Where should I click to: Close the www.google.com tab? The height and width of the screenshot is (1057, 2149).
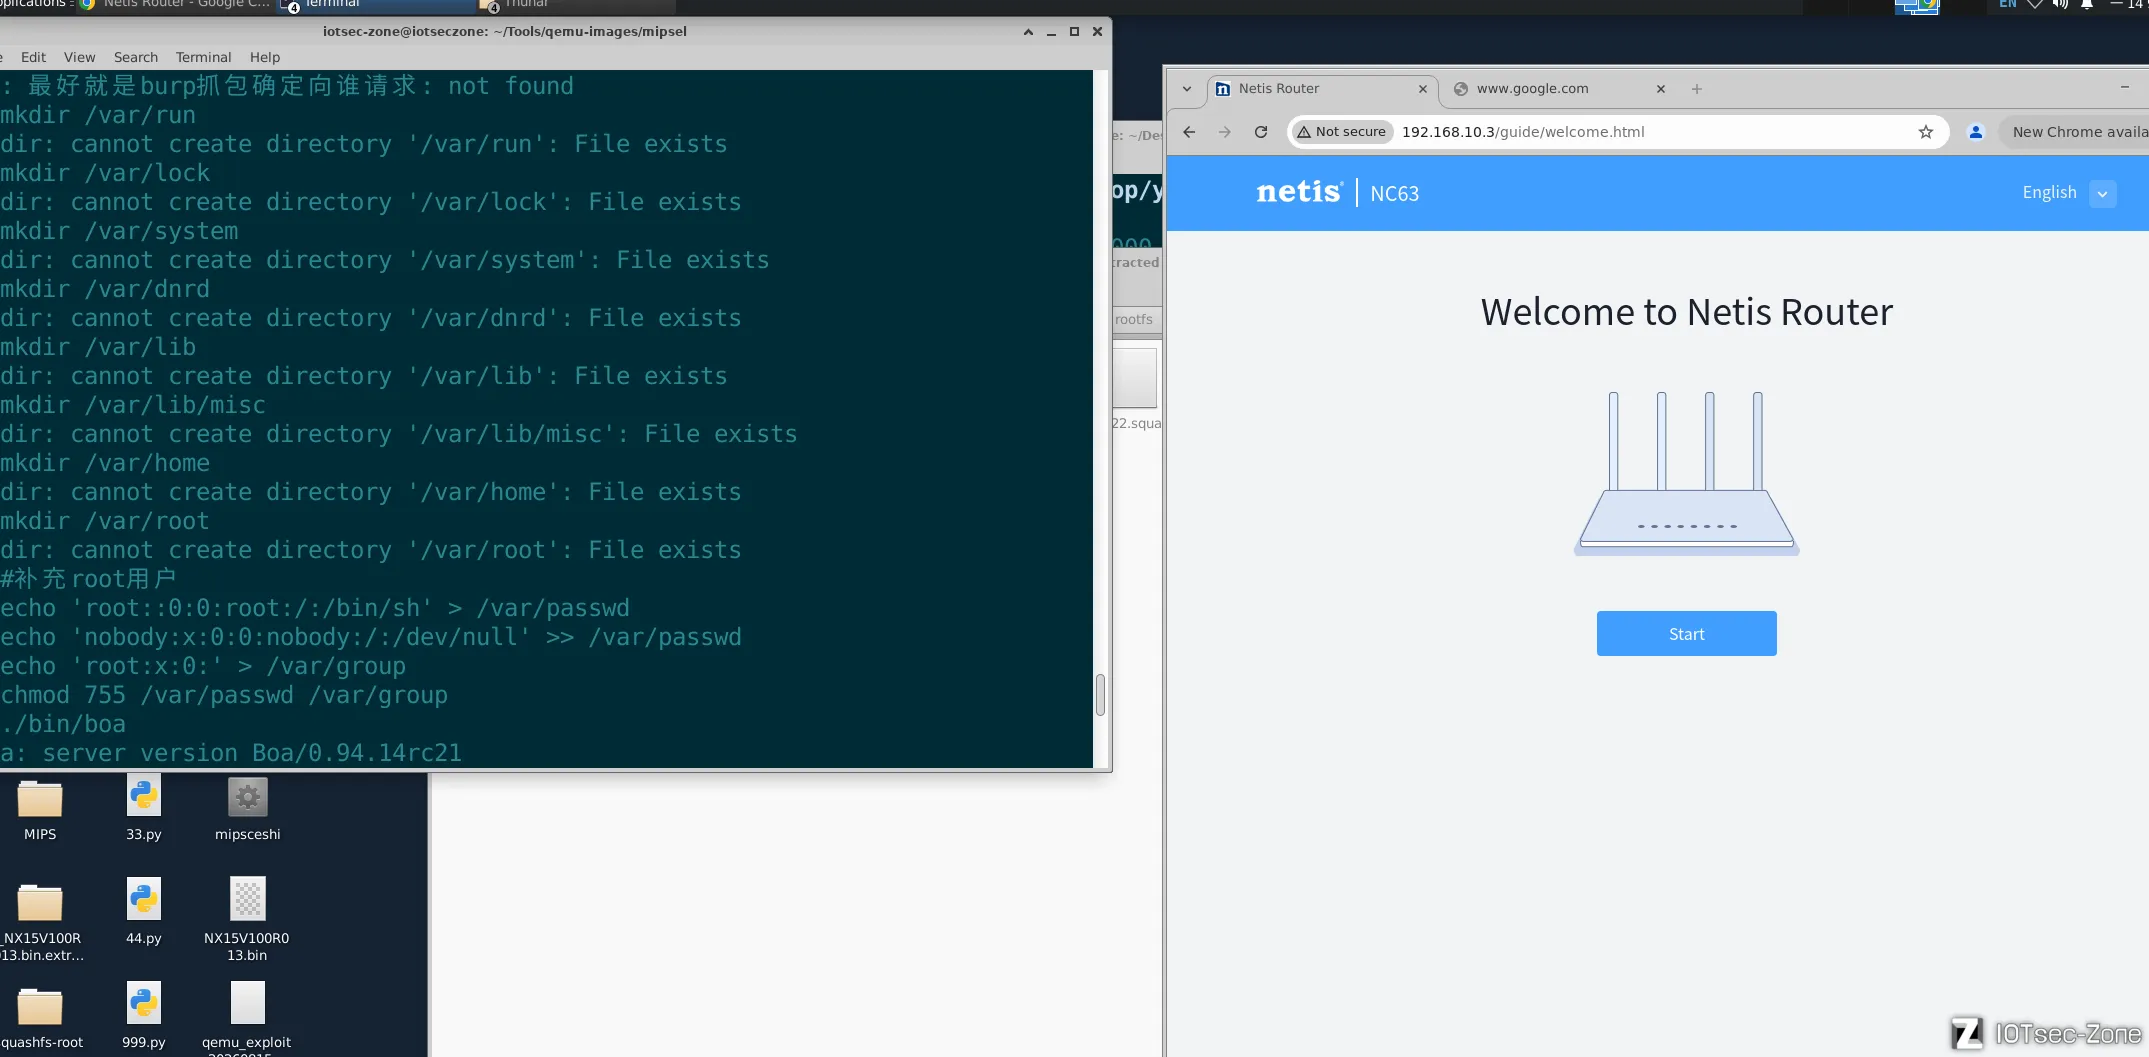tap(1661, 89)
